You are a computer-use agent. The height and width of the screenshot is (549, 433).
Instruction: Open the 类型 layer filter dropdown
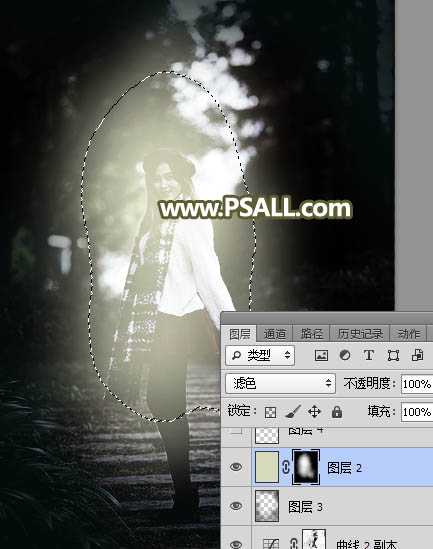260,355
